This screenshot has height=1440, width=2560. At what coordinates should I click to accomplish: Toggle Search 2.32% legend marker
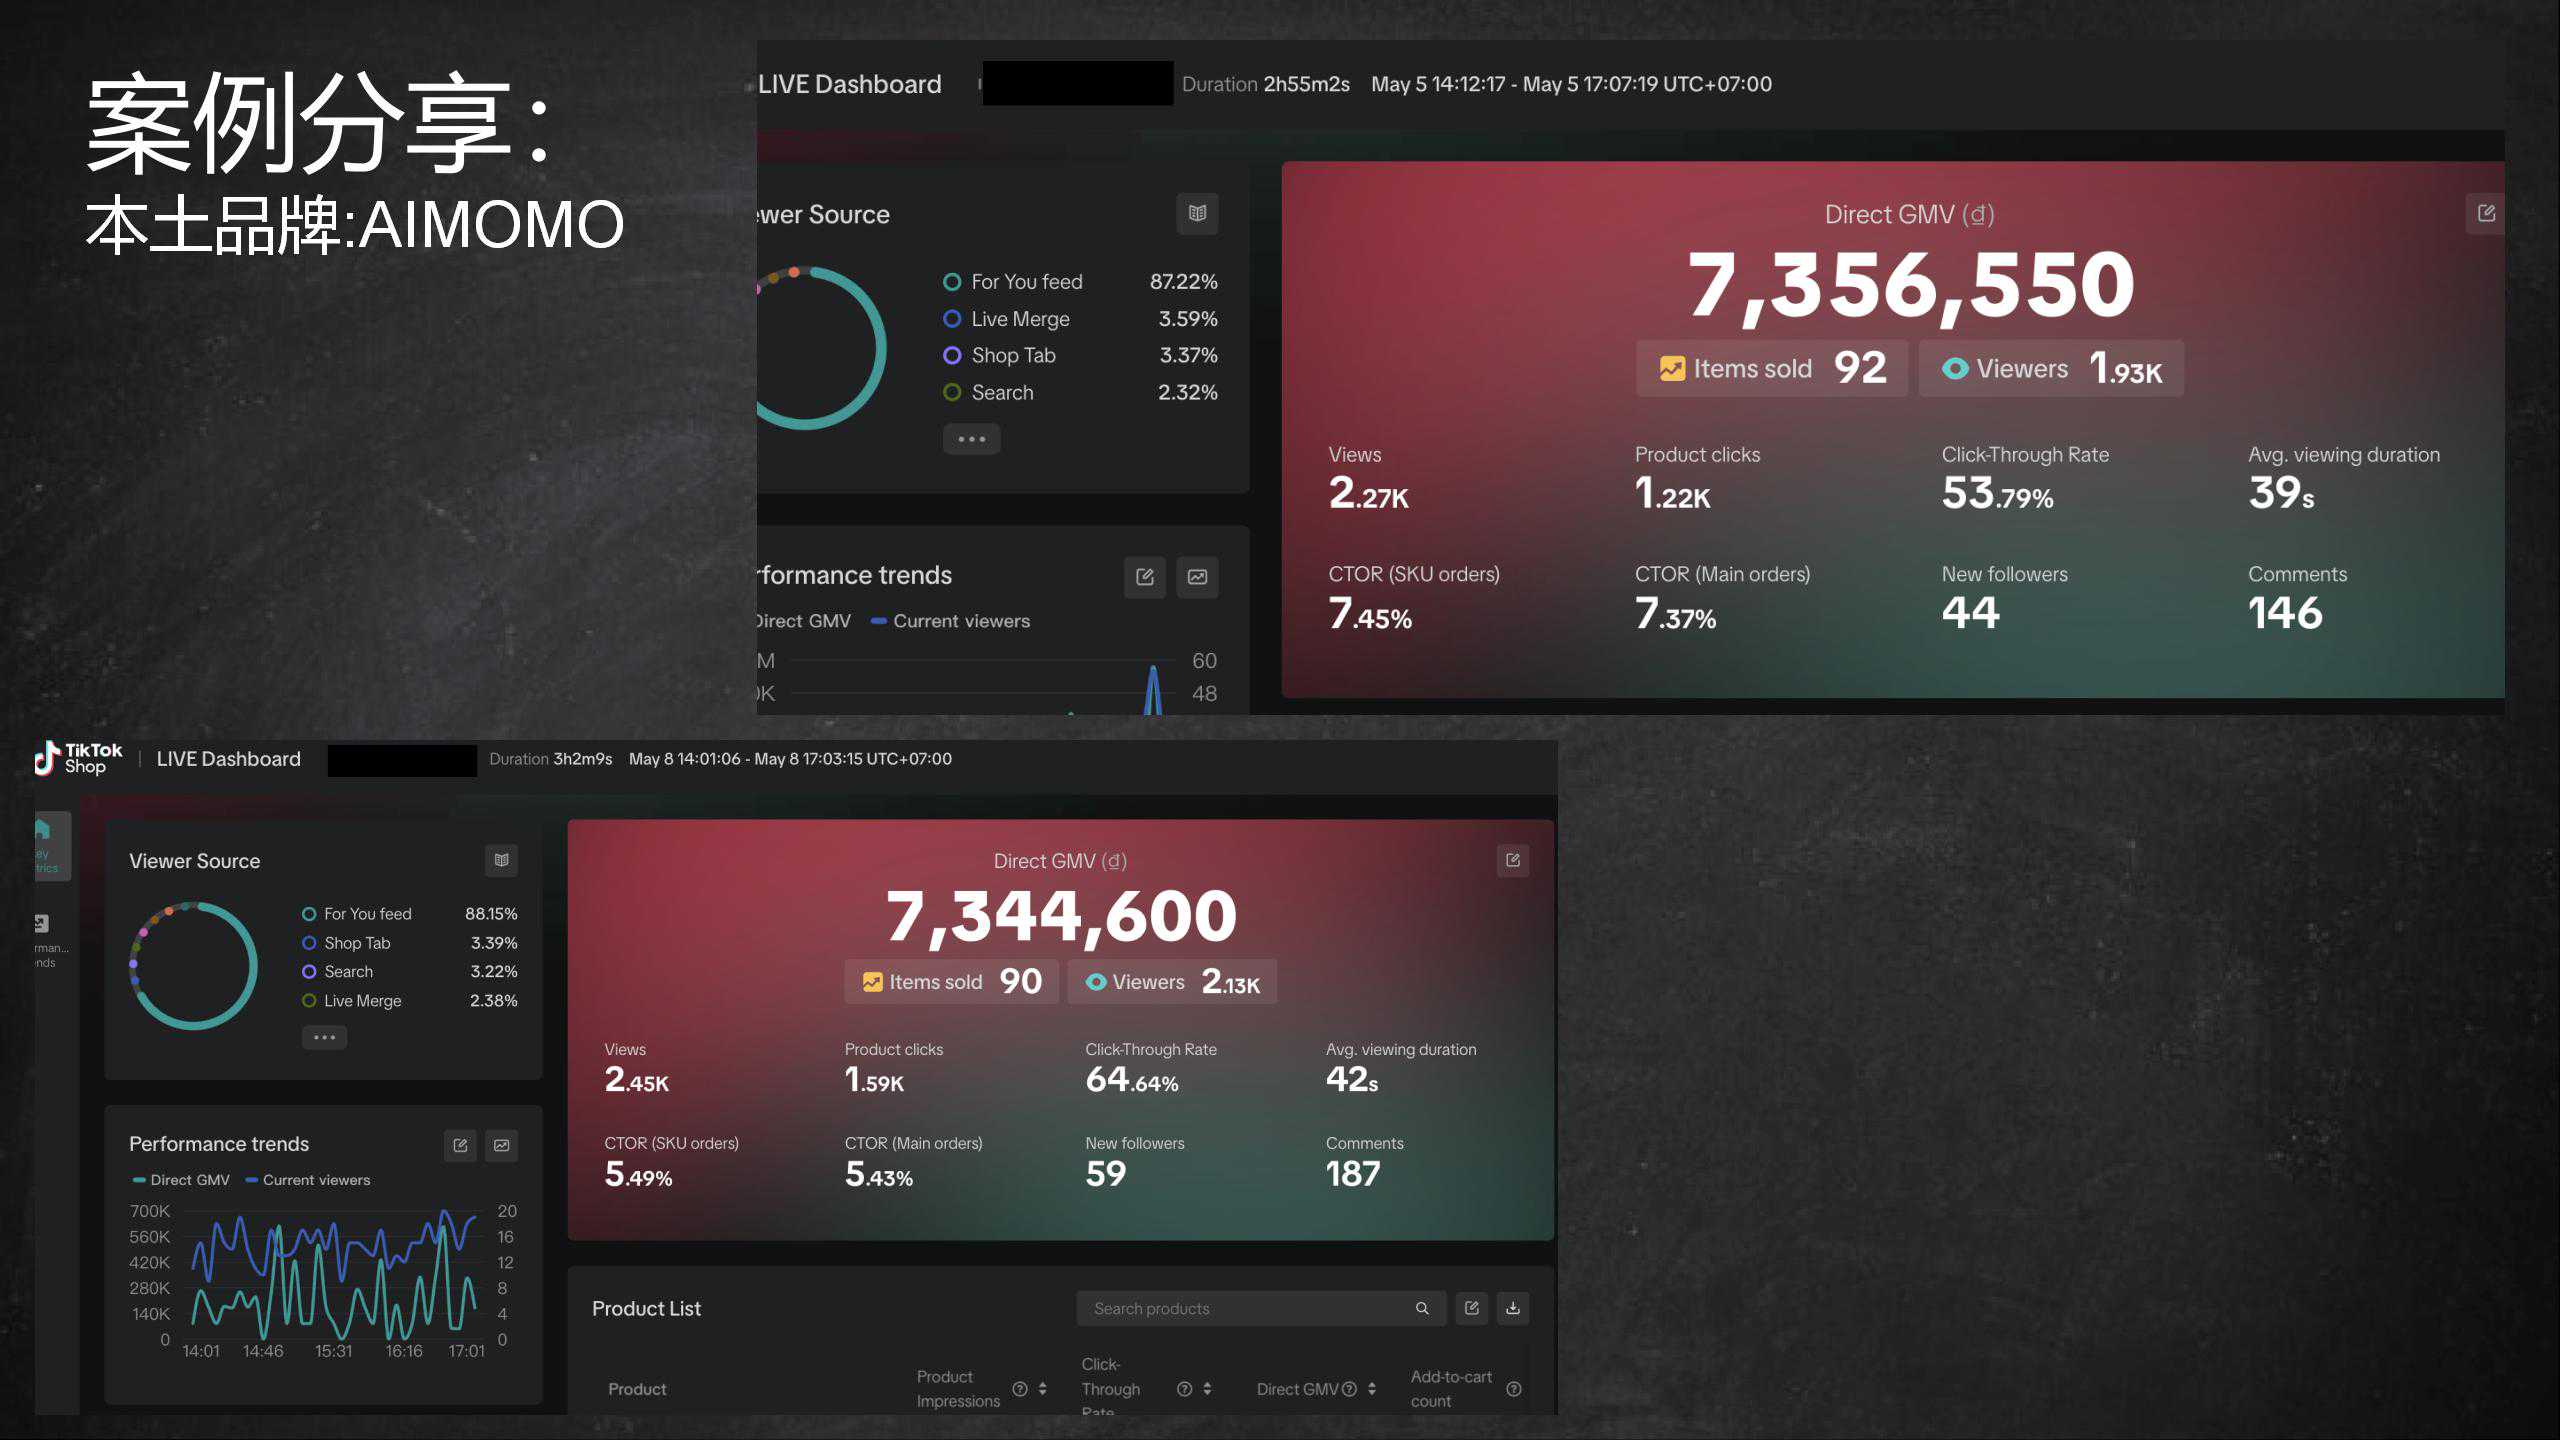click(x=952, y=392)
